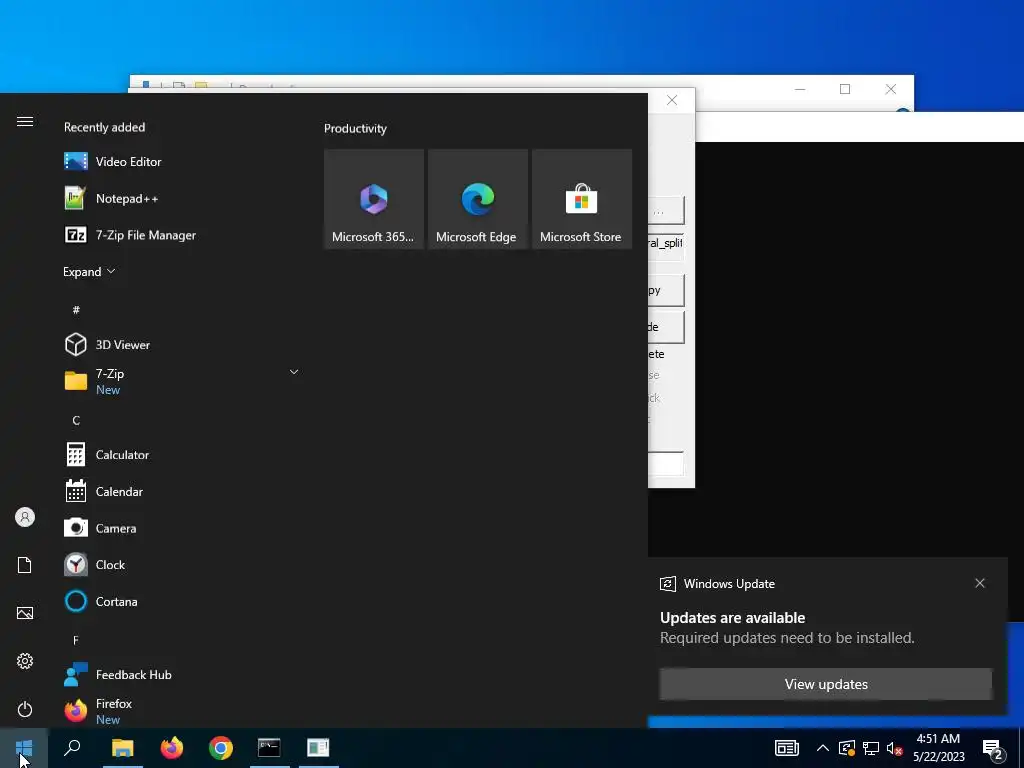Maximize the background Explorer window
The image size is (1024, 768).
[x=845, y=89]
